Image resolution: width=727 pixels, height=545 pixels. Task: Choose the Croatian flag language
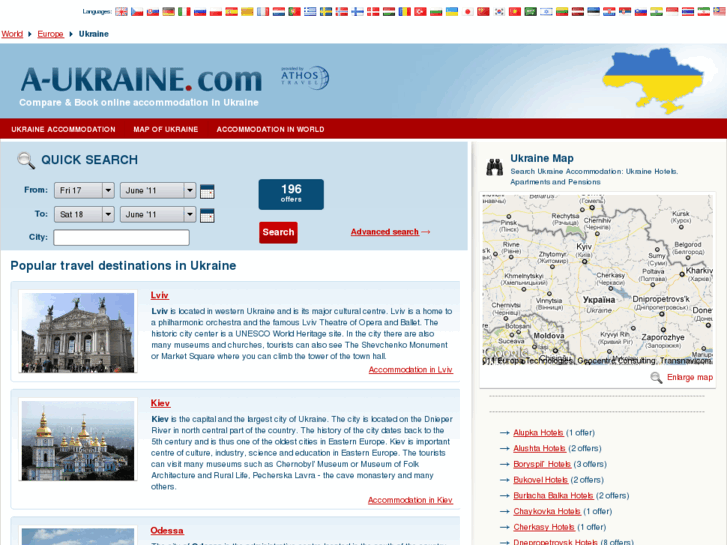(609, 12)
